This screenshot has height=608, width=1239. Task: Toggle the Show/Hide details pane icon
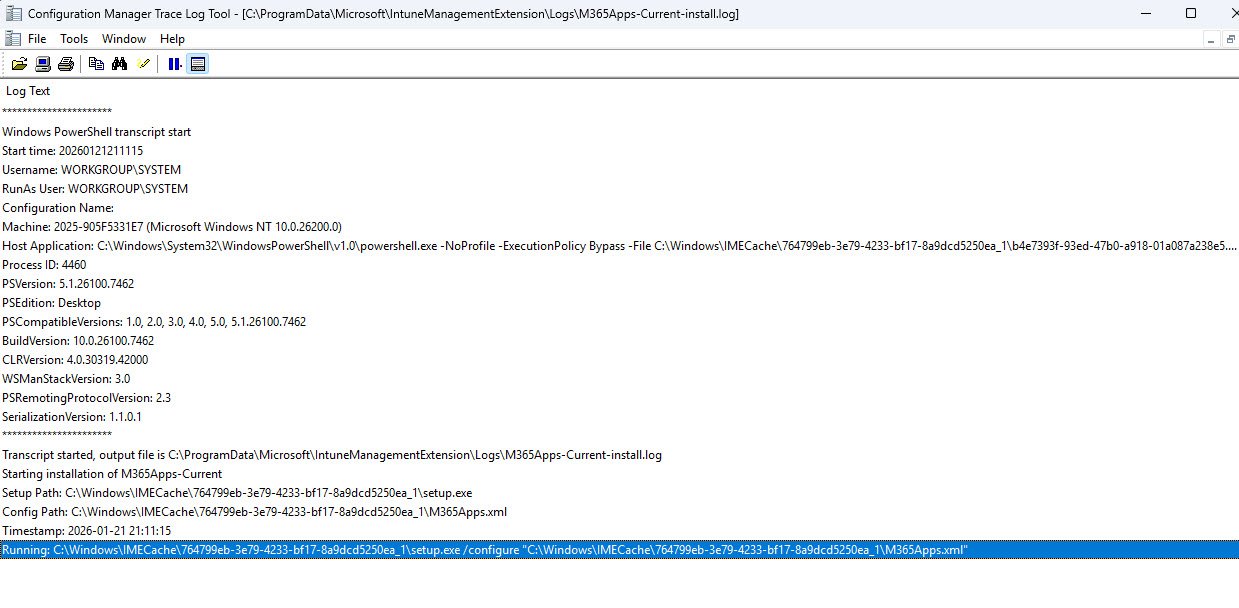point(197,64)
